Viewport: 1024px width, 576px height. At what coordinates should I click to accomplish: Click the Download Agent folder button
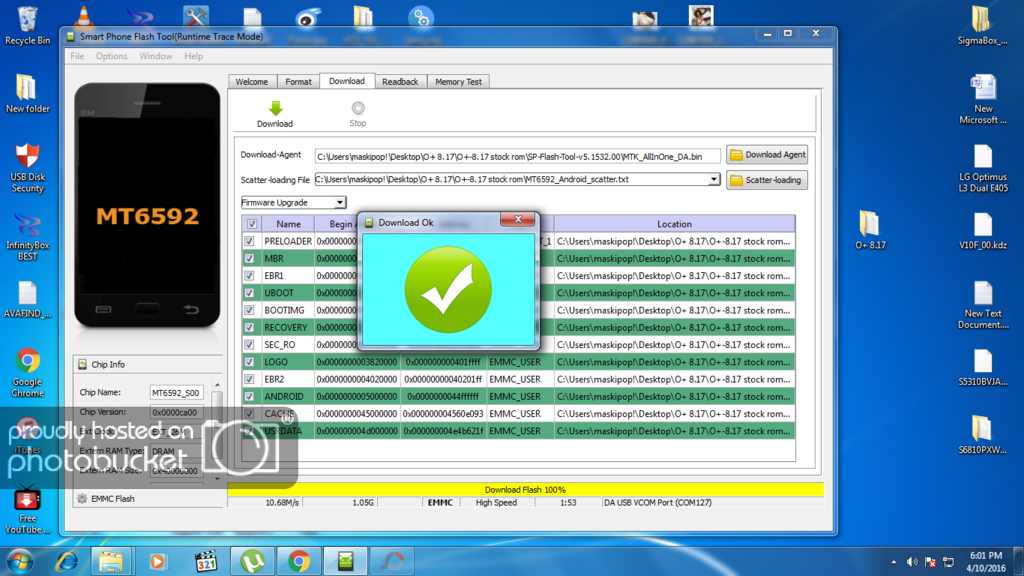[x=767, y=155]
